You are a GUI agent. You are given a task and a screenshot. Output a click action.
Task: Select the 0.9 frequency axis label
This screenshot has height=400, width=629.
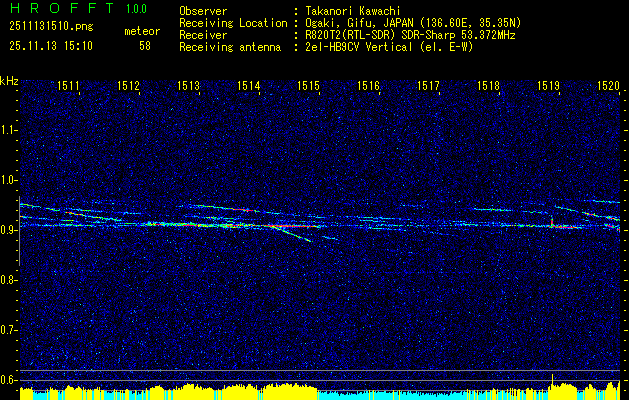(x=9, y=230)
